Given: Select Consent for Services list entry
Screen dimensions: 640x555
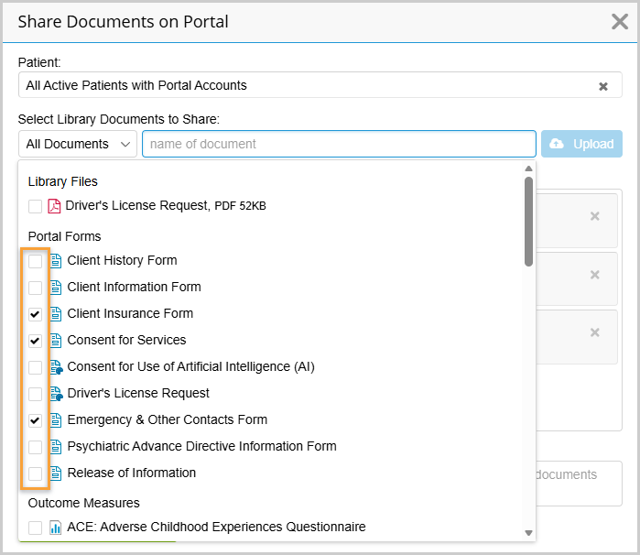Looking at the screenshot, I should click(126, 340).
